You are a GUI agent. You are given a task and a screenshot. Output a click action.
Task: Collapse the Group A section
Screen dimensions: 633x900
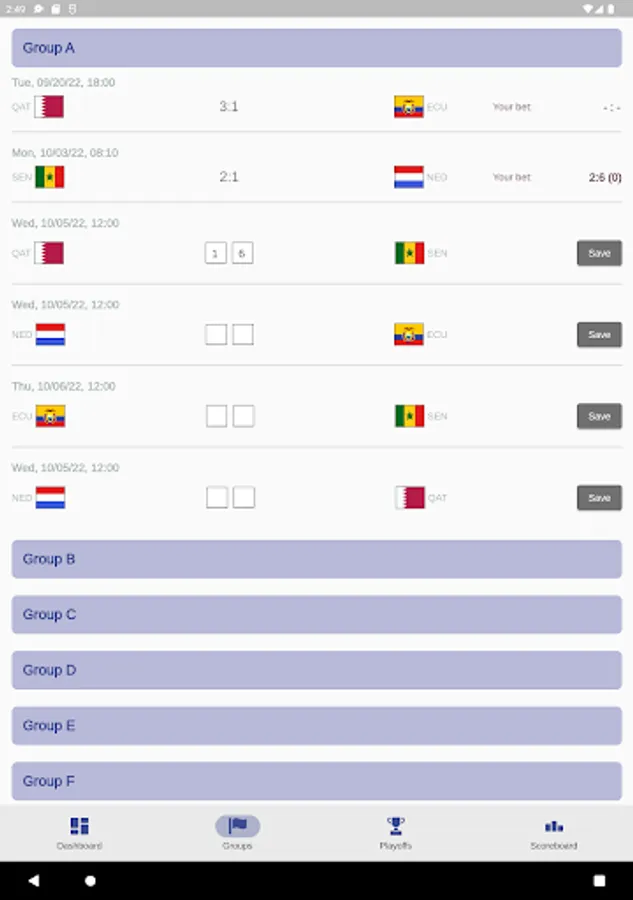pos(316,48)
